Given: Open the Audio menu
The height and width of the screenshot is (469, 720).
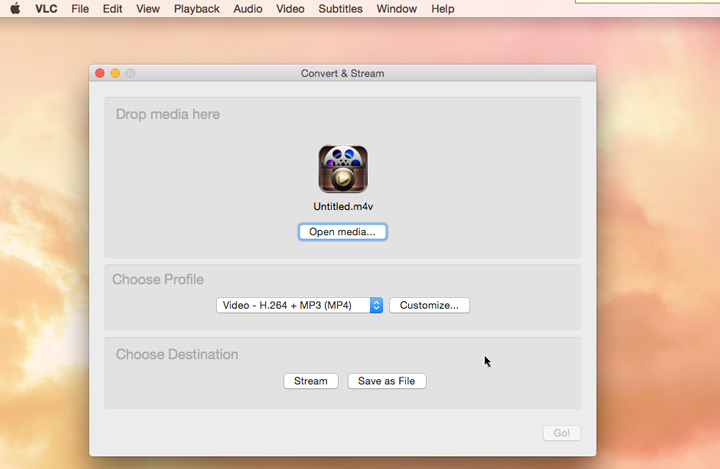Looking at the screenshot, I should tap(248, 9).
